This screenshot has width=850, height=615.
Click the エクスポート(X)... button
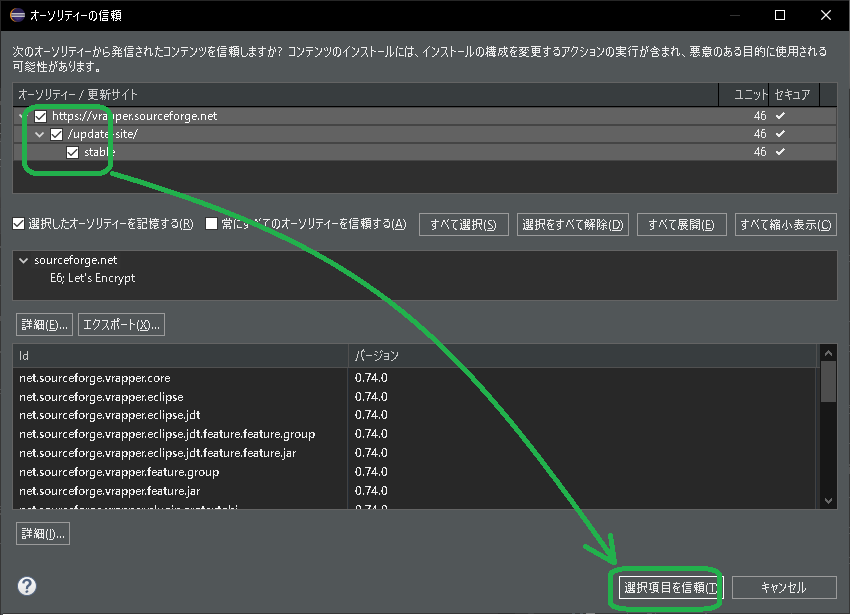tap(121, 324)
